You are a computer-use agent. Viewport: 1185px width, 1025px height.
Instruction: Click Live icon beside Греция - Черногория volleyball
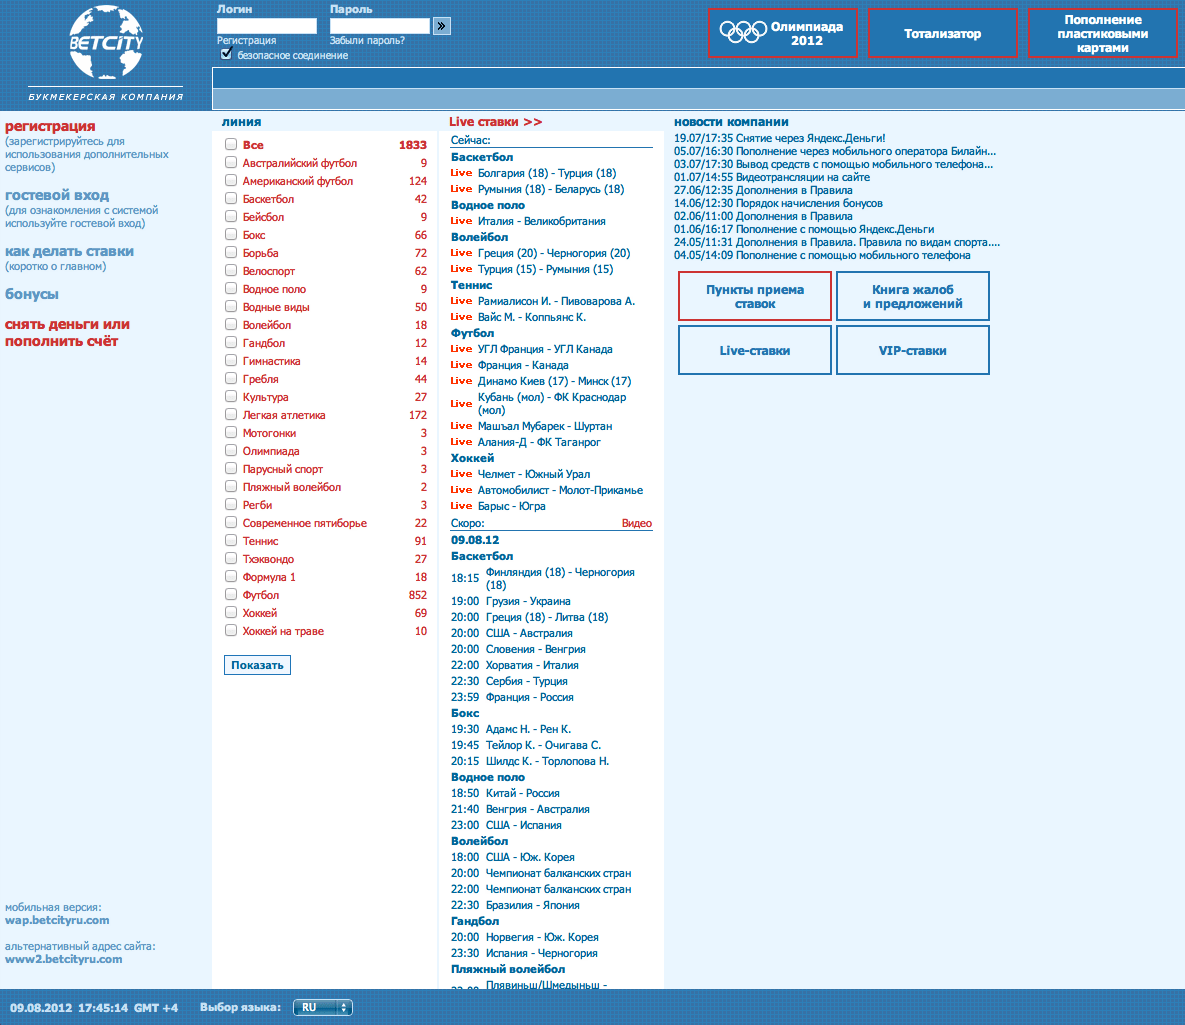461,253
